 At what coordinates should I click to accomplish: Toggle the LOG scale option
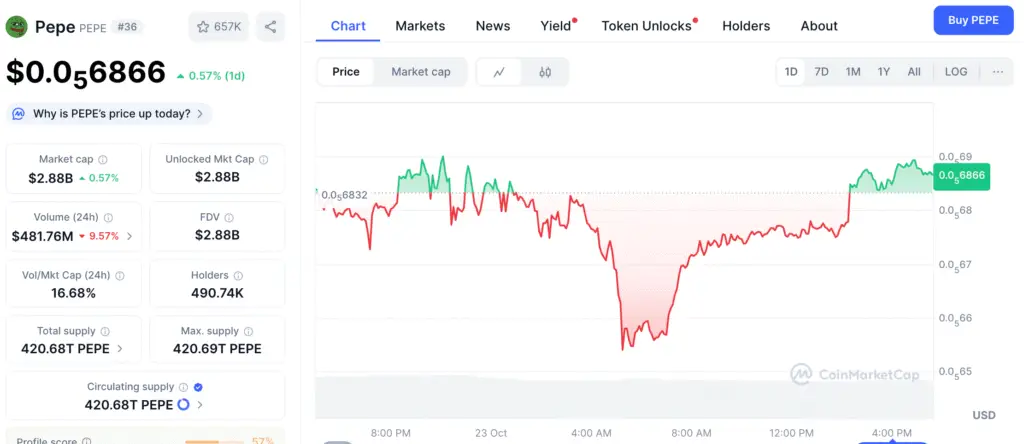pyautogui.click(x=956, y=72)
